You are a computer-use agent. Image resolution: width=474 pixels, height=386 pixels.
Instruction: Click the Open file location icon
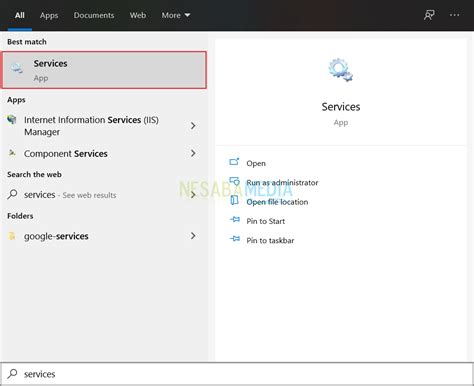[x=234, y=200]
